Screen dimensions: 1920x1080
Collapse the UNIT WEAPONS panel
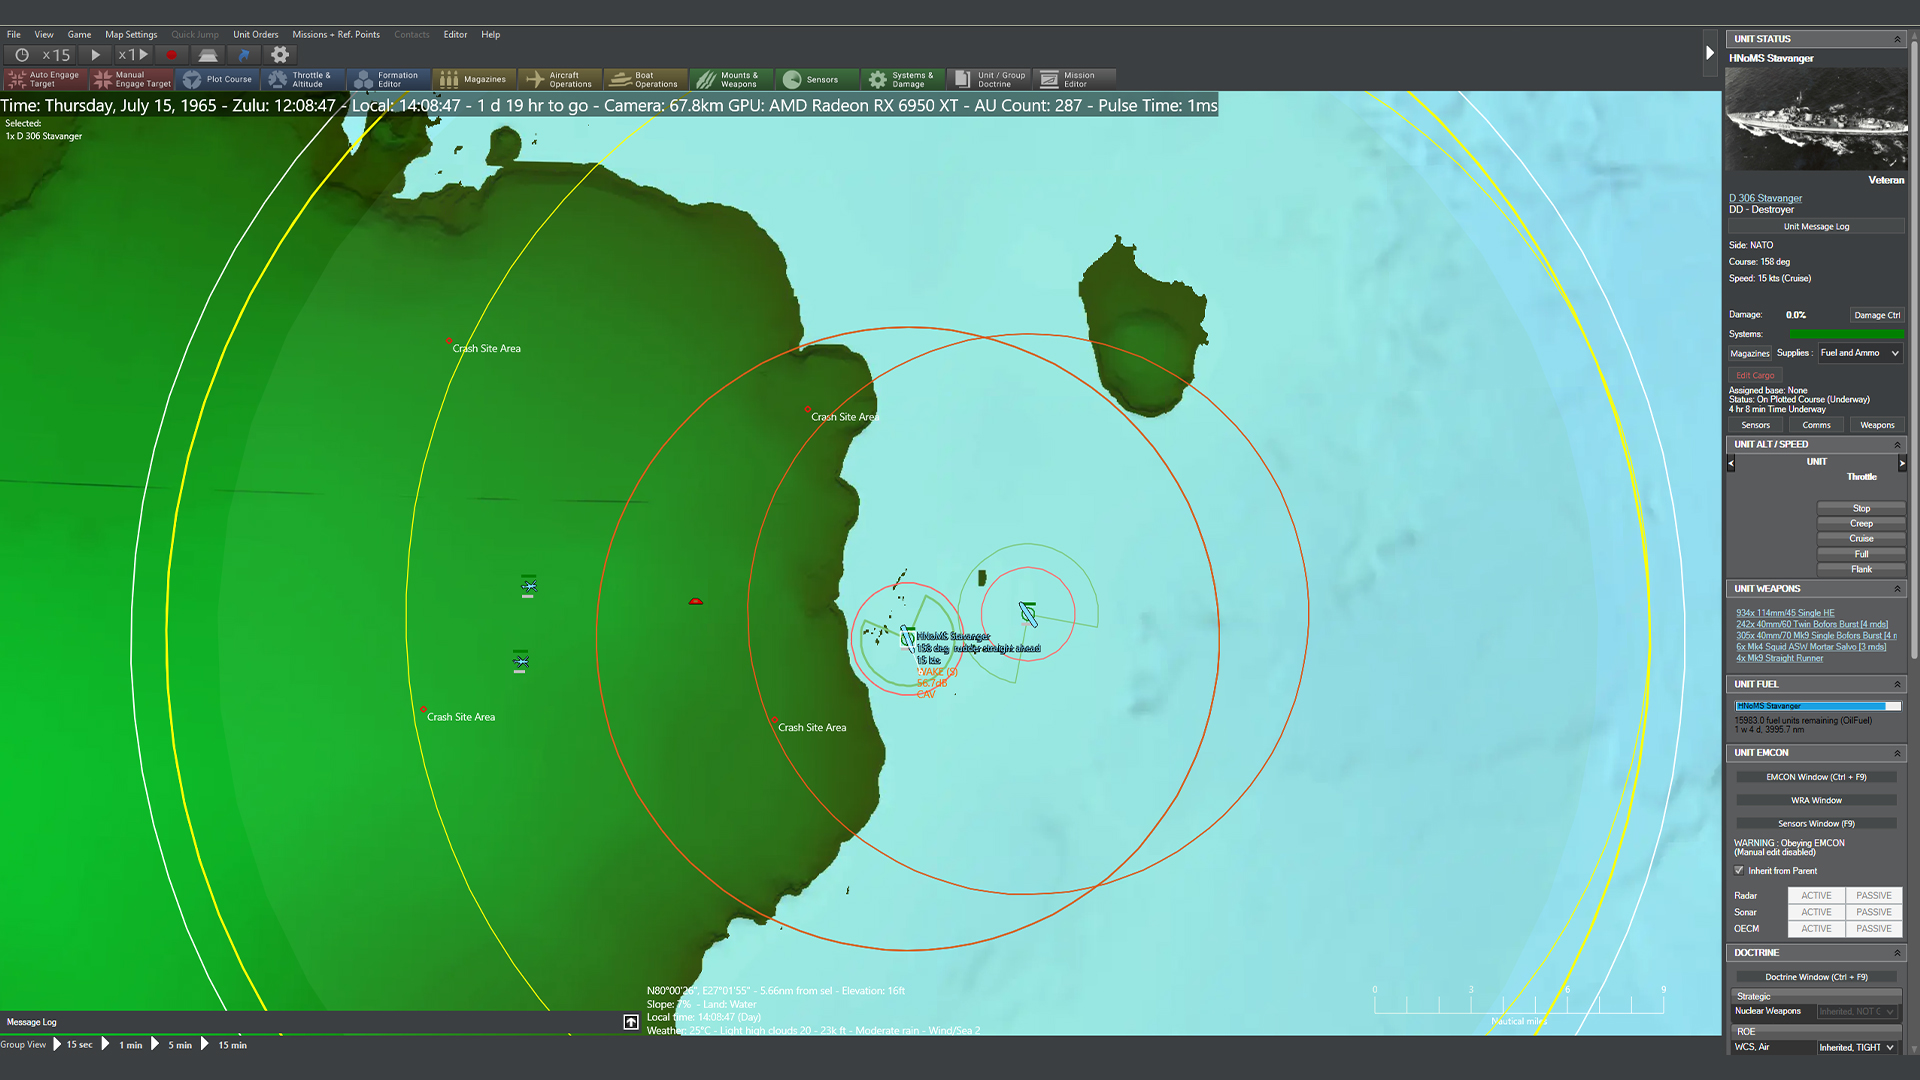tap(1897, 589)
